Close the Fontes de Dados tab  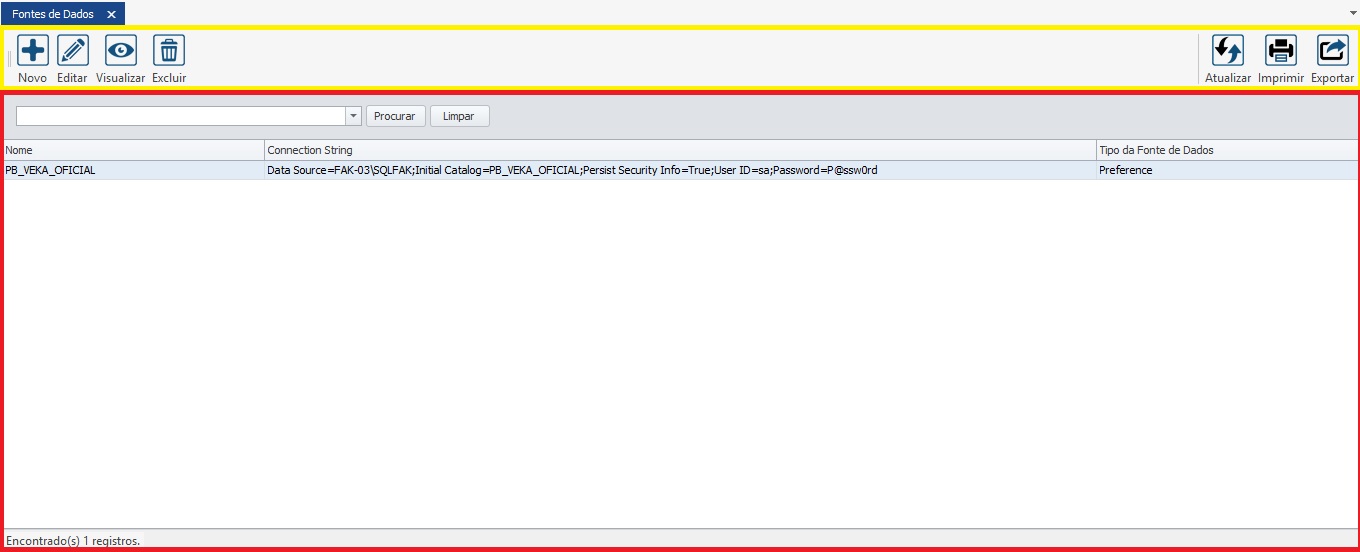pyautogui.click(x=112, y=14)
